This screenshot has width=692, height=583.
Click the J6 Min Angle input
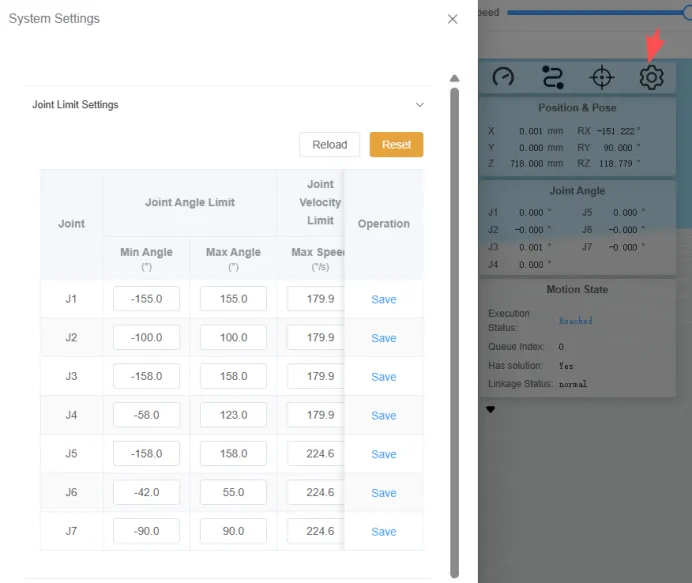[x=146, y=492]
